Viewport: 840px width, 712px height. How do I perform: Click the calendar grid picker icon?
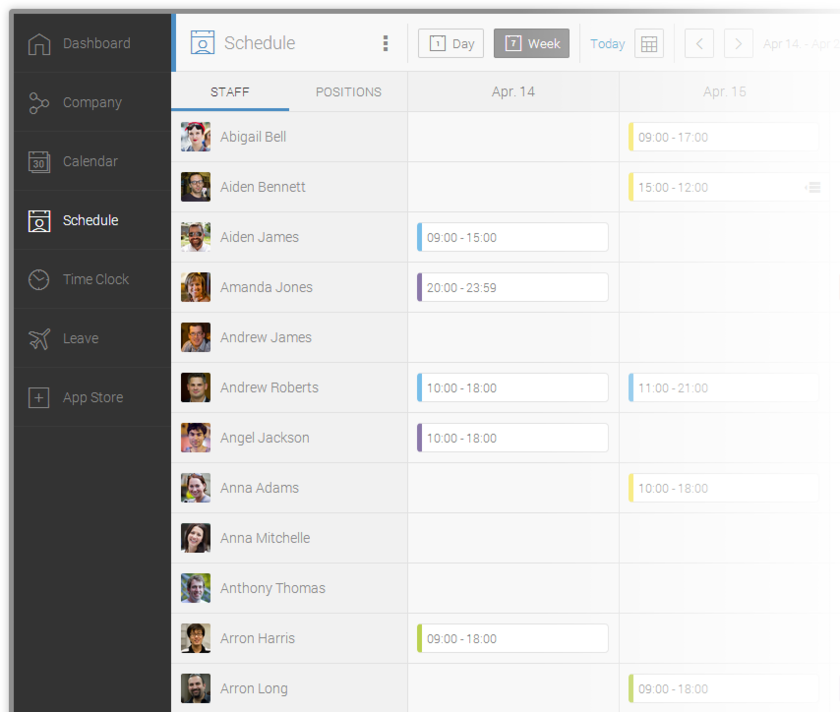tap(649, 44)
